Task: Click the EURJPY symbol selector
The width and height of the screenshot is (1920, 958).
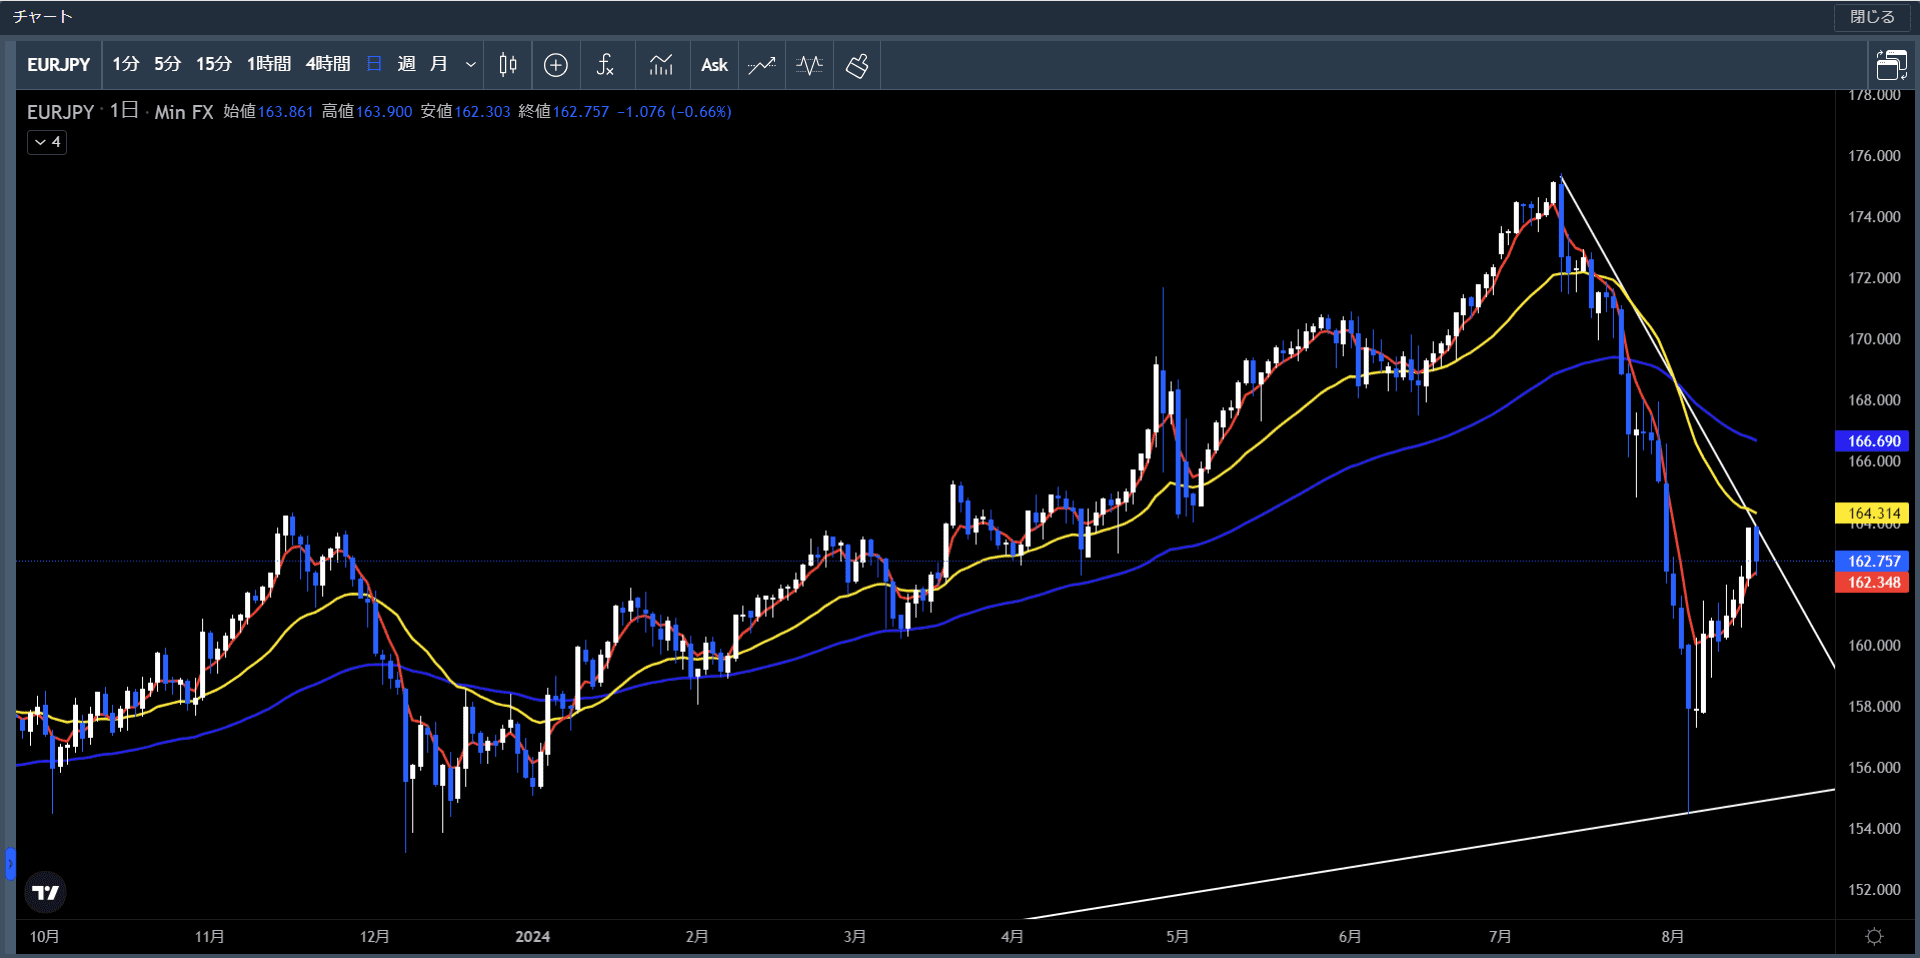Action: (x=59, y=65)
